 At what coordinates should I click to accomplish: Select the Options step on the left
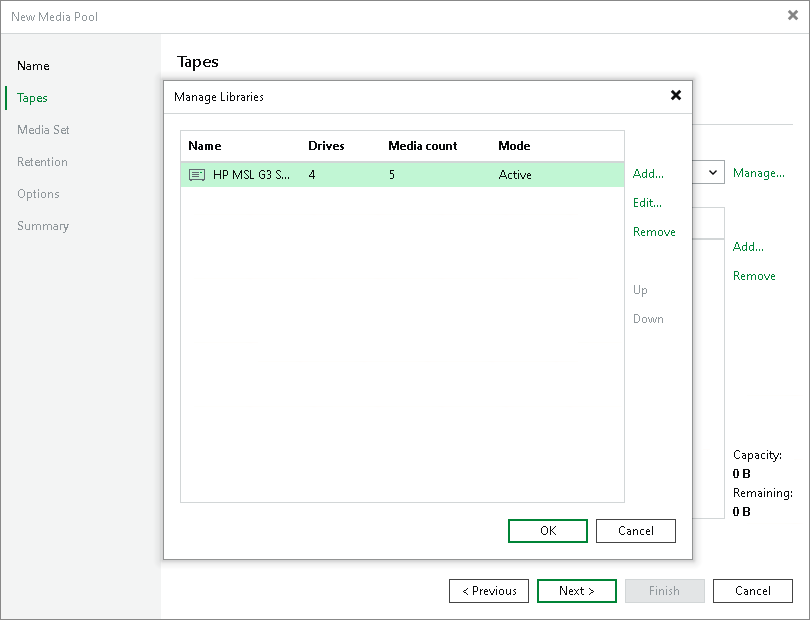pos(38,193)
